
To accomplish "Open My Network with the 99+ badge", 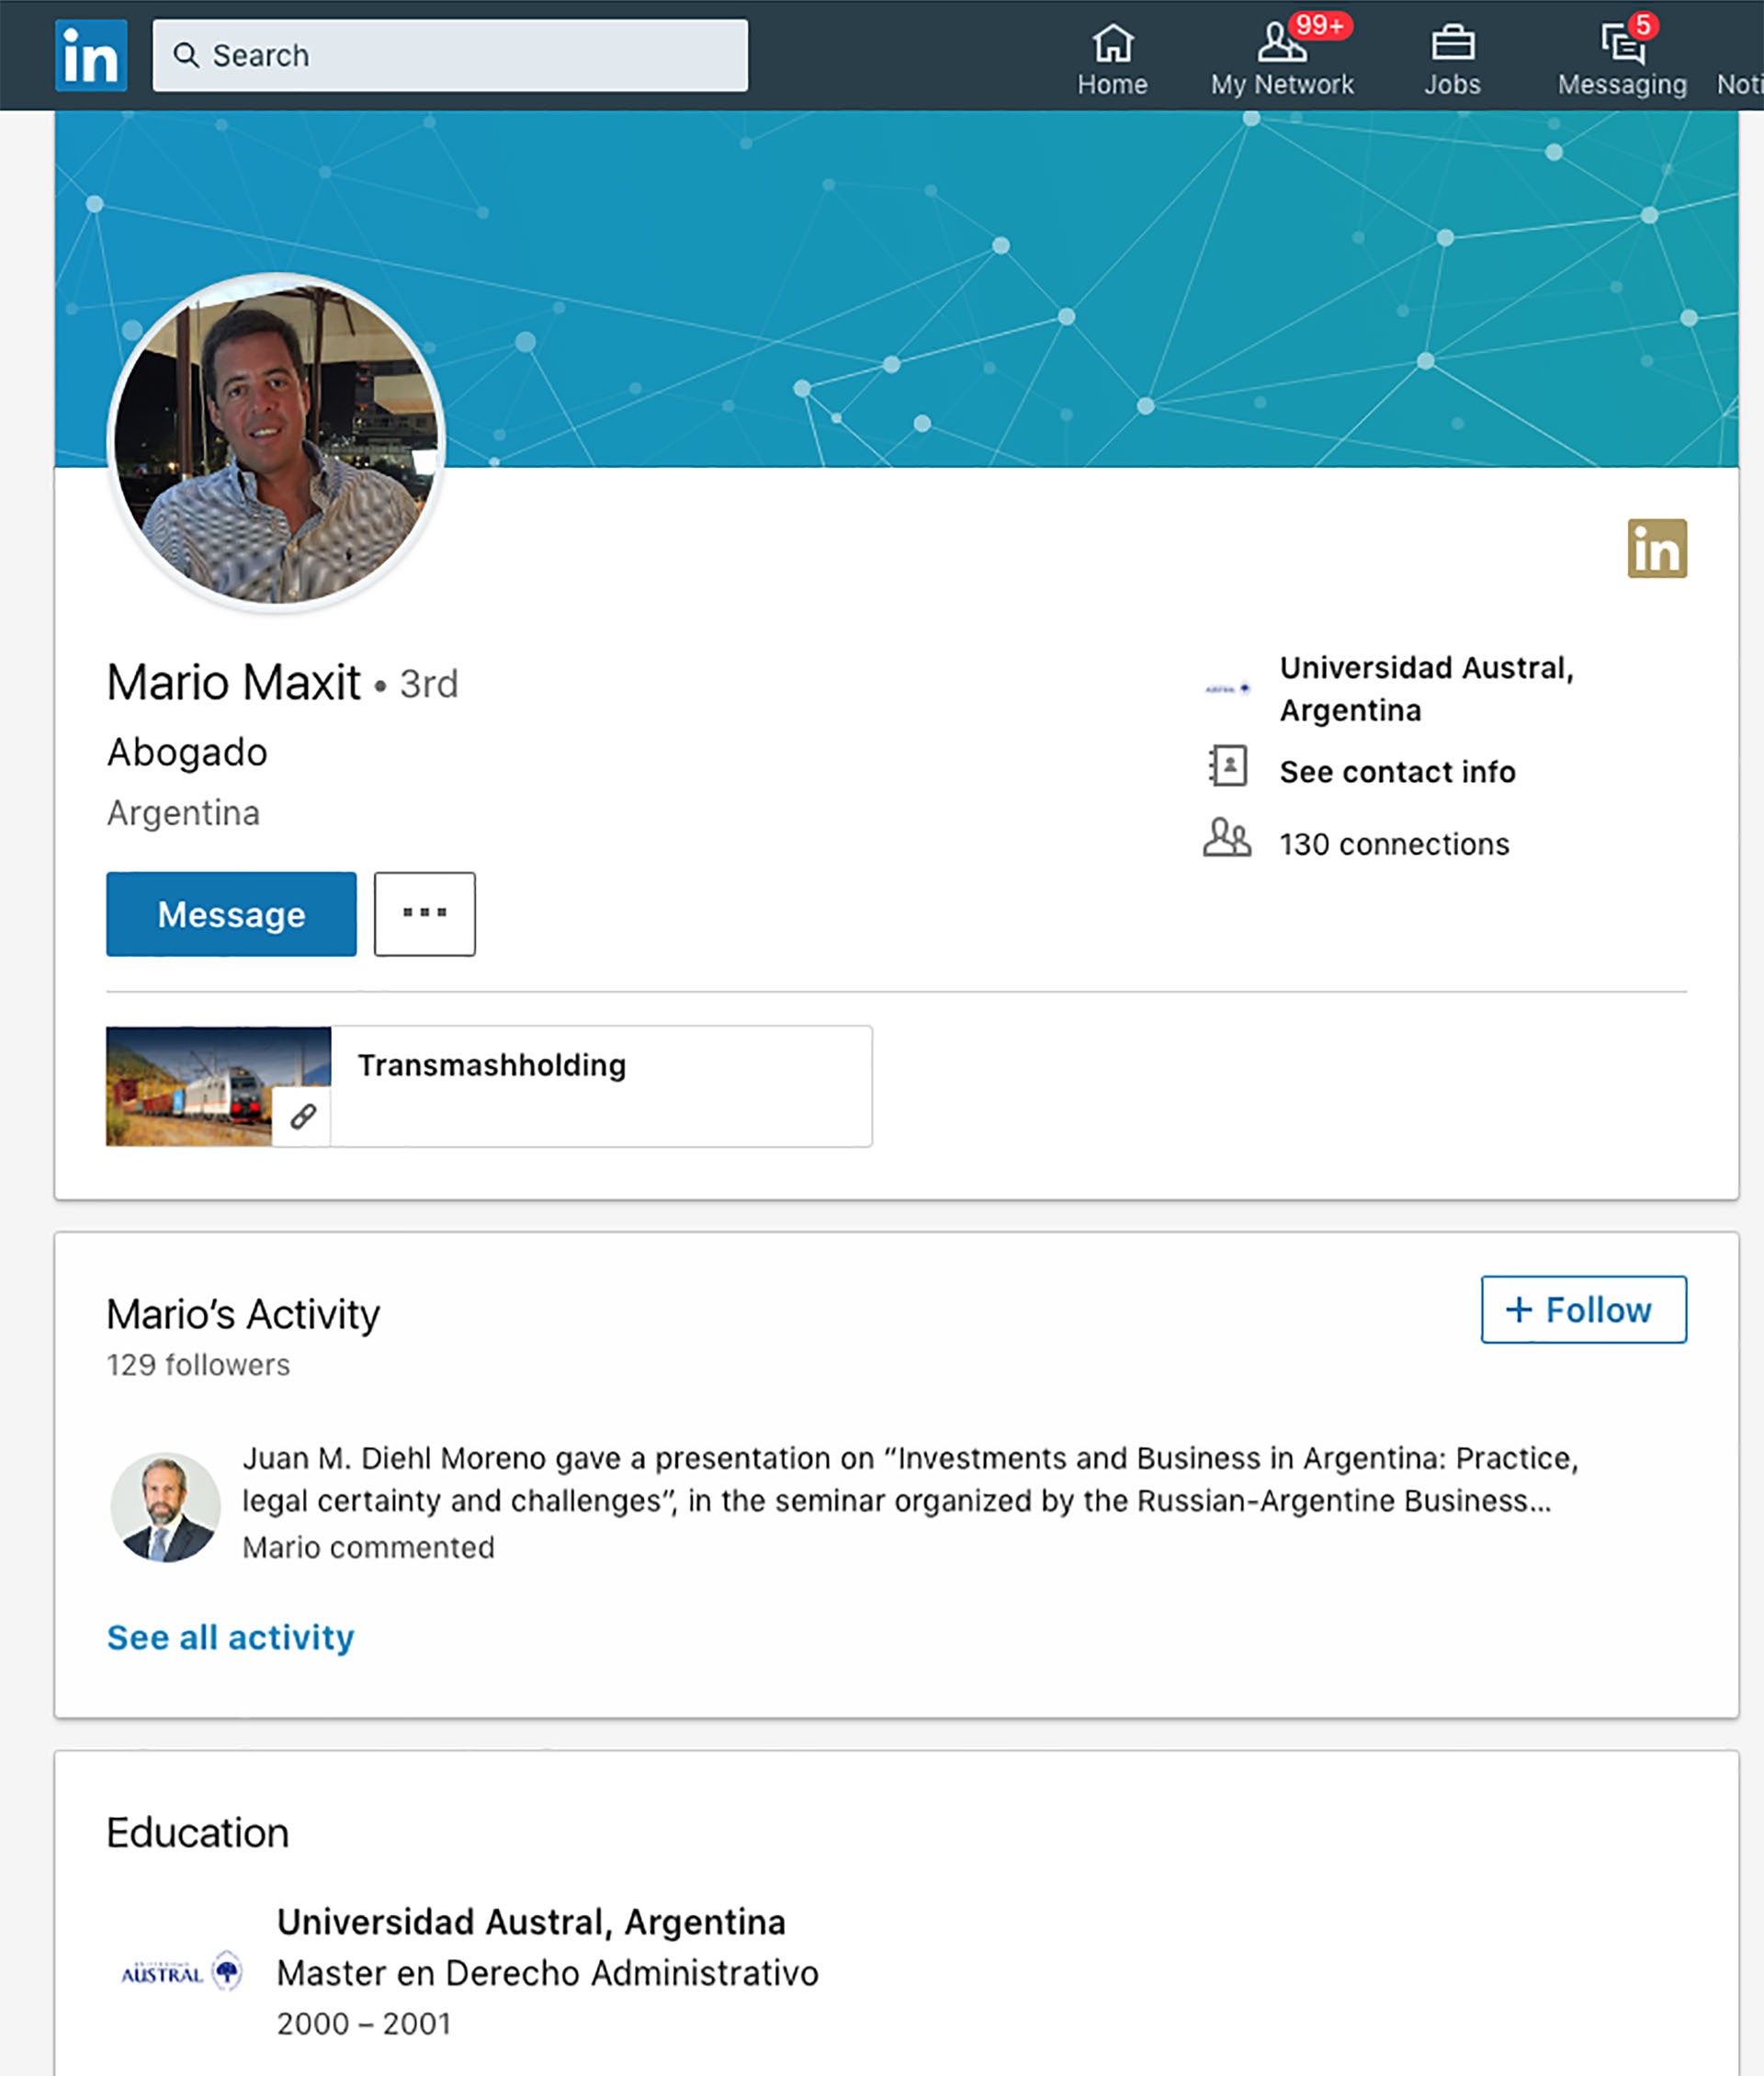I will coord(1281,45).
